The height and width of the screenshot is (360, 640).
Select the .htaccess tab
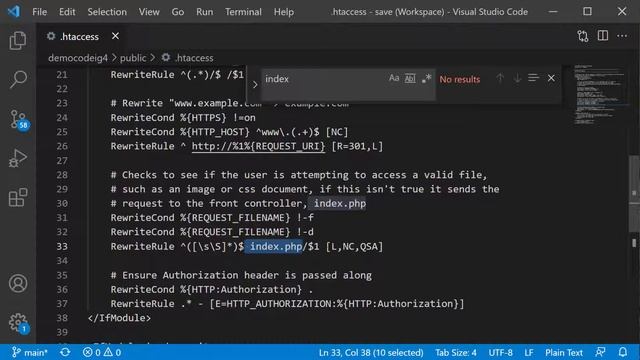(79, 36)
